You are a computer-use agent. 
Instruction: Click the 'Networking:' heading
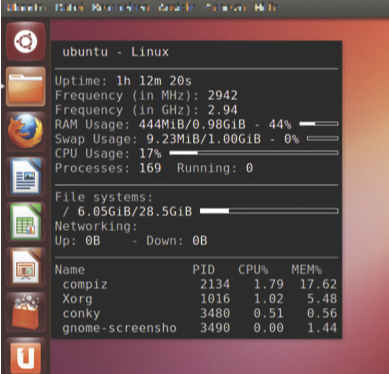(96, 226)
